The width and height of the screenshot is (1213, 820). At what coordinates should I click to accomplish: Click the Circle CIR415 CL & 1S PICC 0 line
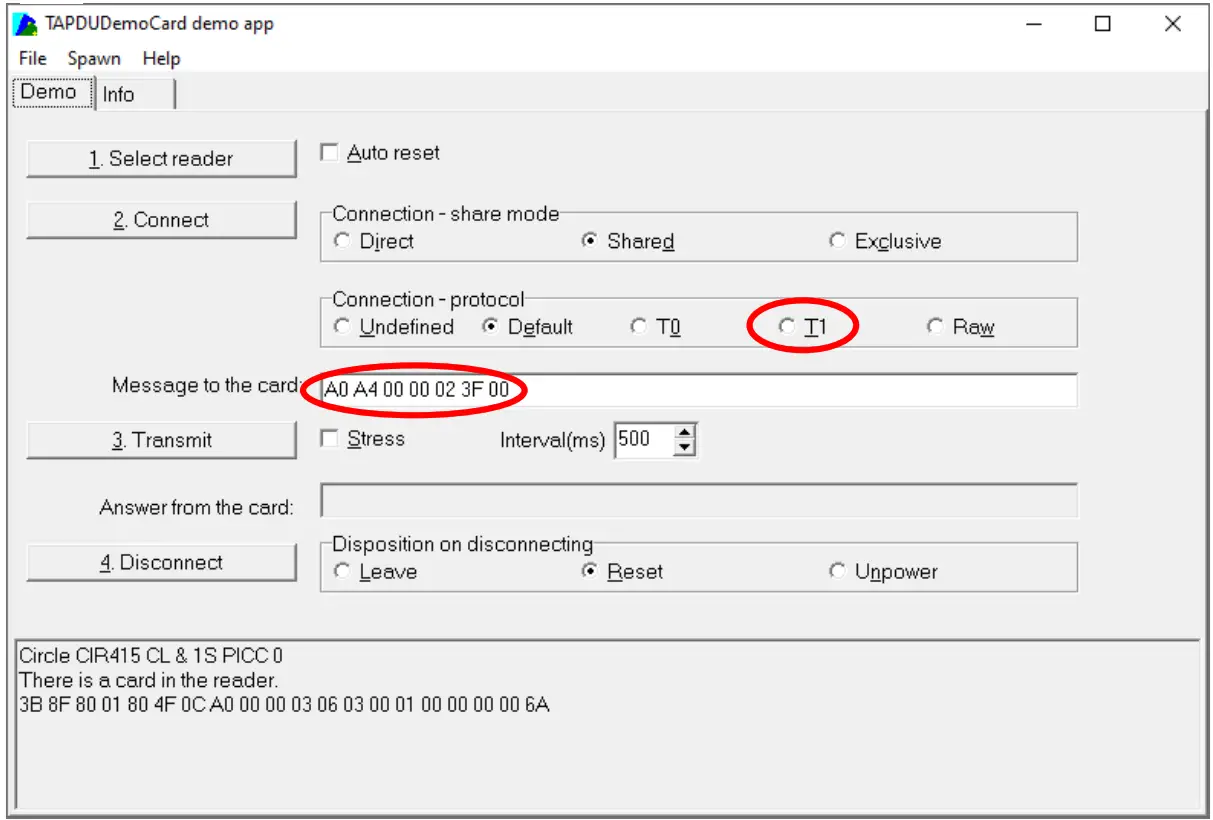[151, 656]
